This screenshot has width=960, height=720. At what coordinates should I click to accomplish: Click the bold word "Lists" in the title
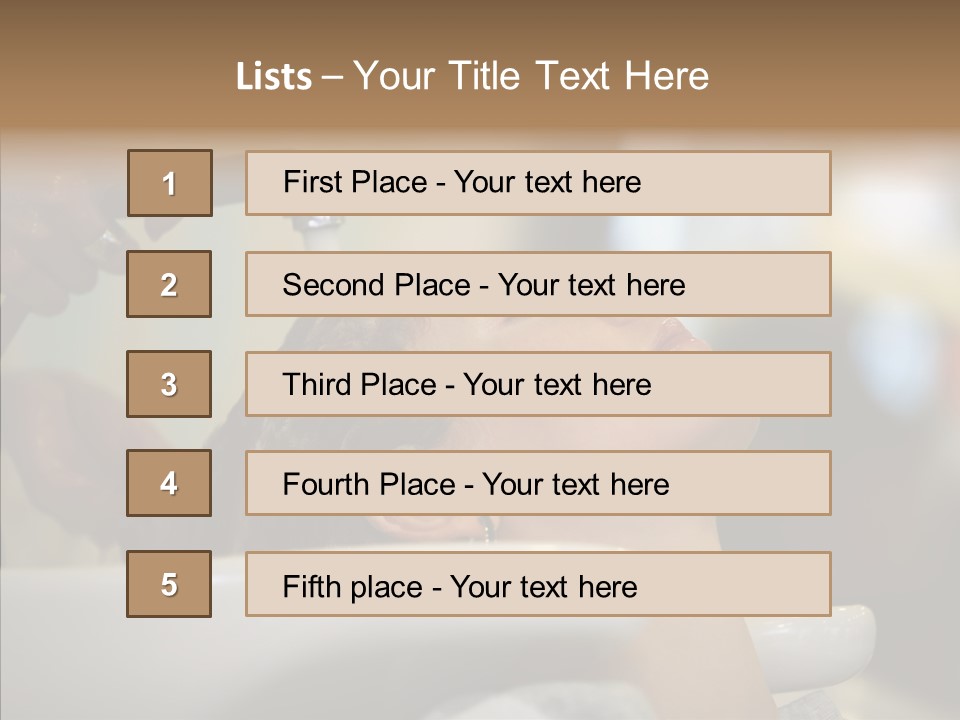pyautogui.click(x=274, y=76)
